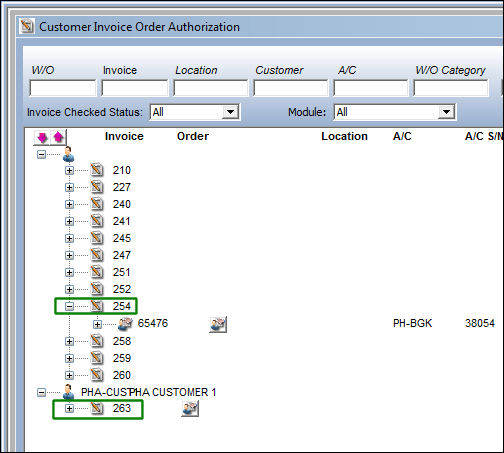
Task: Expand invoice 252 node
Action: 69,289
